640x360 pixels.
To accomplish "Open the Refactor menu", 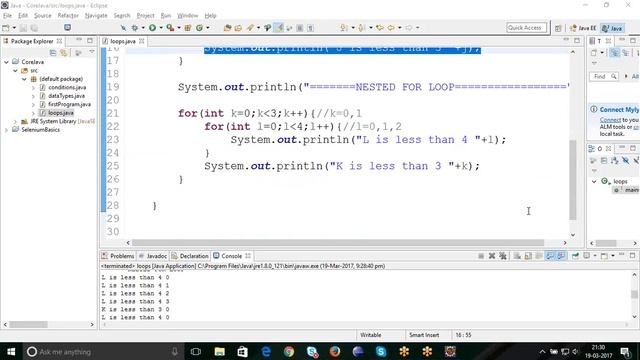I will point(68,16).
